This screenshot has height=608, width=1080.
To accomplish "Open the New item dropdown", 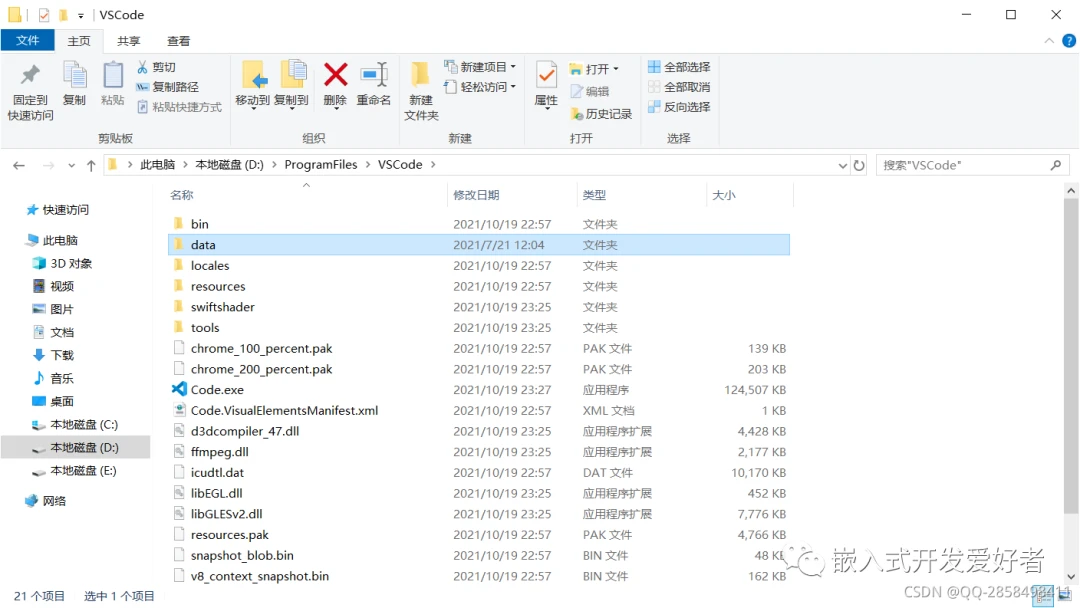I will click(513, 67).
